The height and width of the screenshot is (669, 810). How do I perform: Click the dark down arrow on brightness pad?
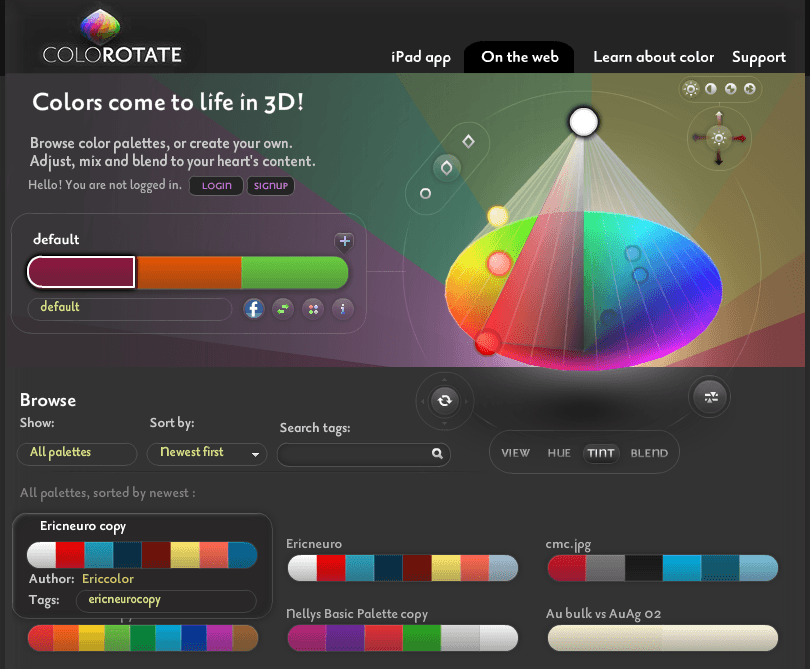[x=719, y=158]
